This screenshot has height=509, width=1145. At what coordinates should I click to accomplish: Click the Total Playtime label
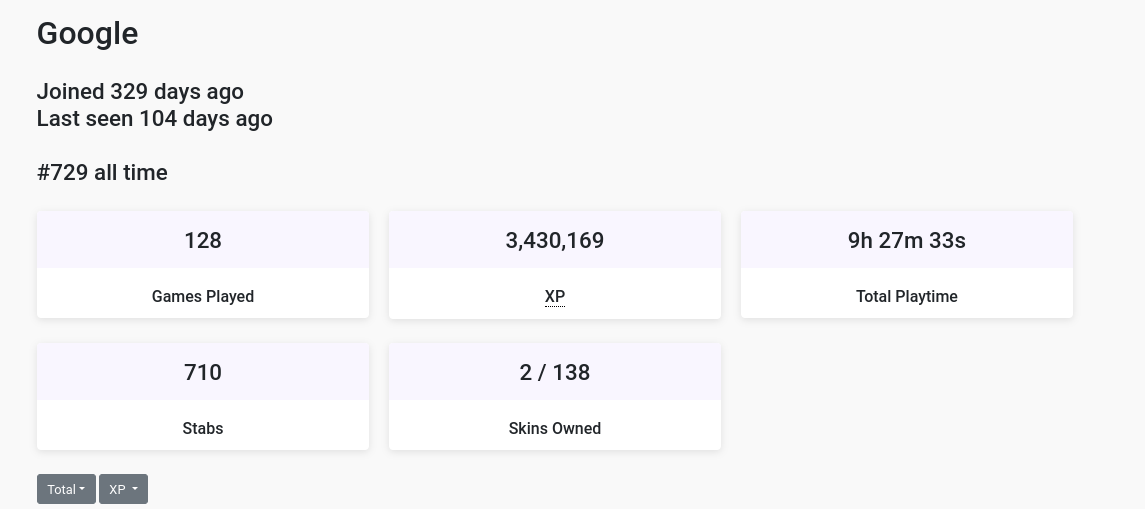(907, 296)
